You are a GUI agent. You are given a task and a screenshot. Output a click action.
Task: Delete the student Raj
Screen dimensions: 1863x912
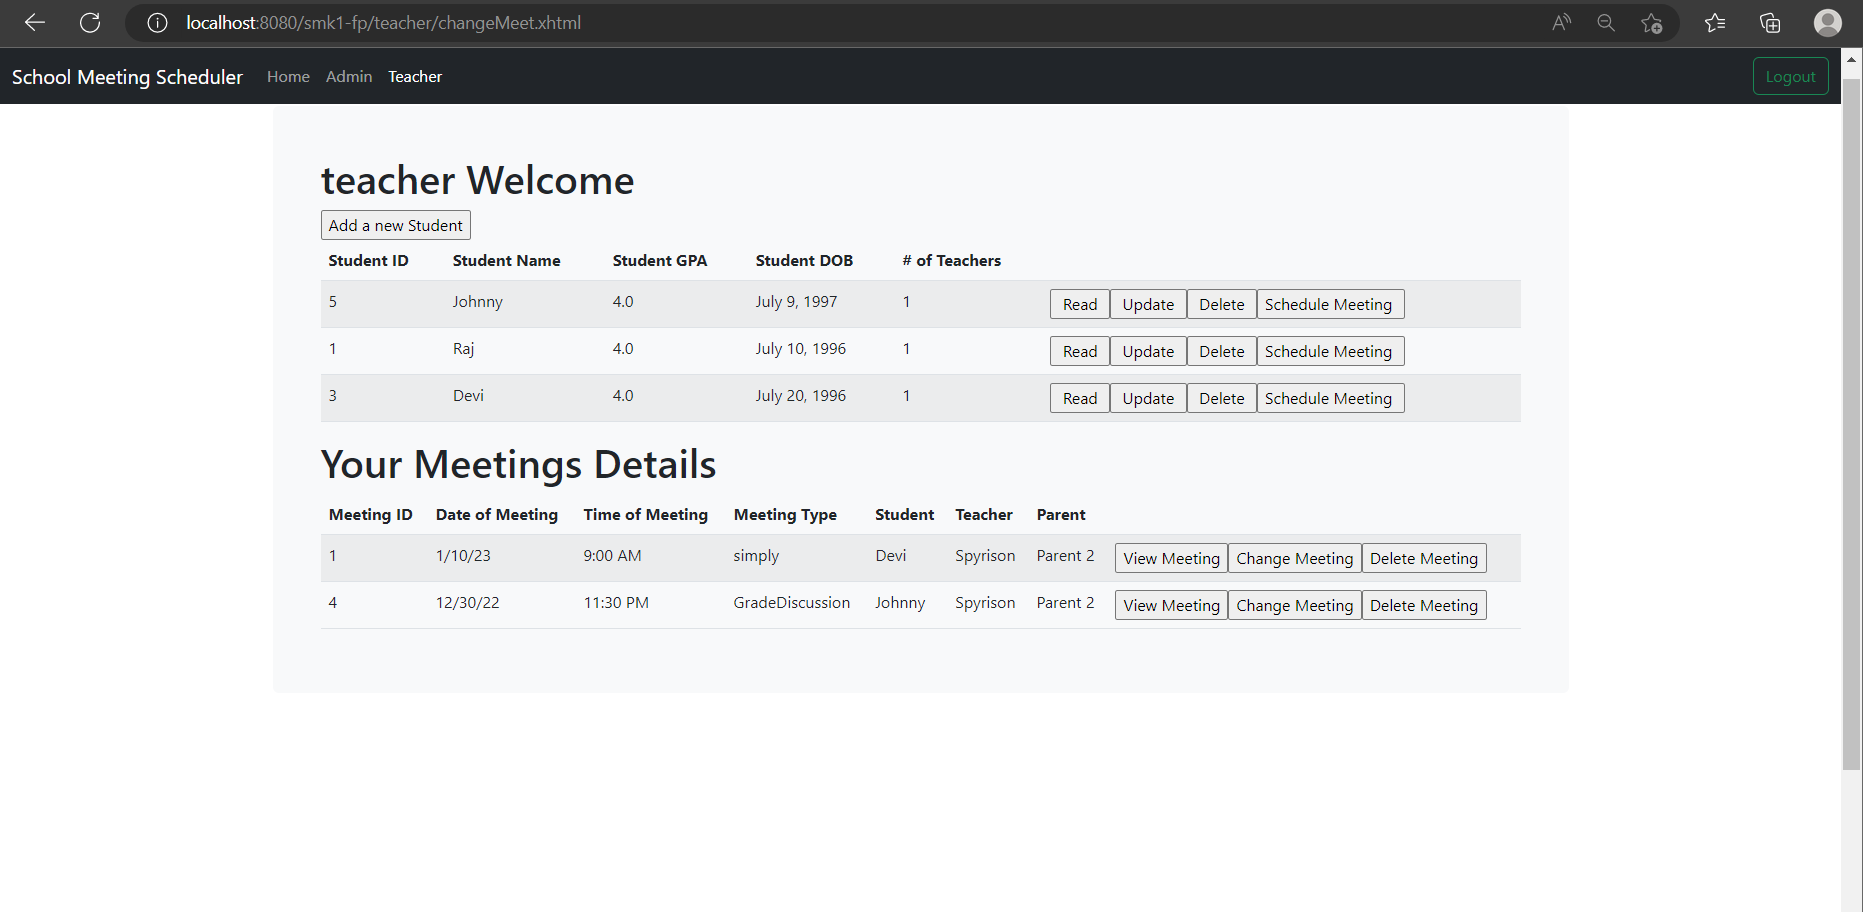pos(1222,351)
